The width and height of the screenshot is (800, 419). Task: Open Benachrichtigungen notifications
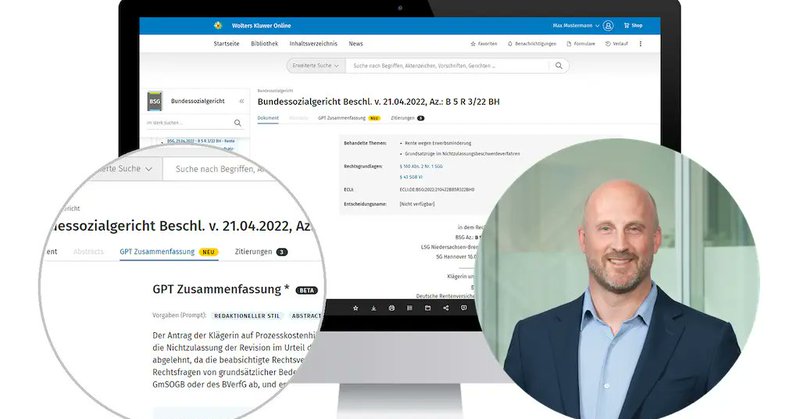[532, 44]
